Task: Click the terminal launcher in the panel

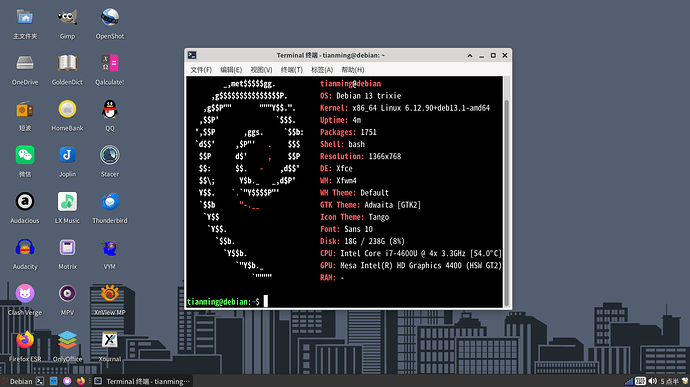Action: pos(40,381)
